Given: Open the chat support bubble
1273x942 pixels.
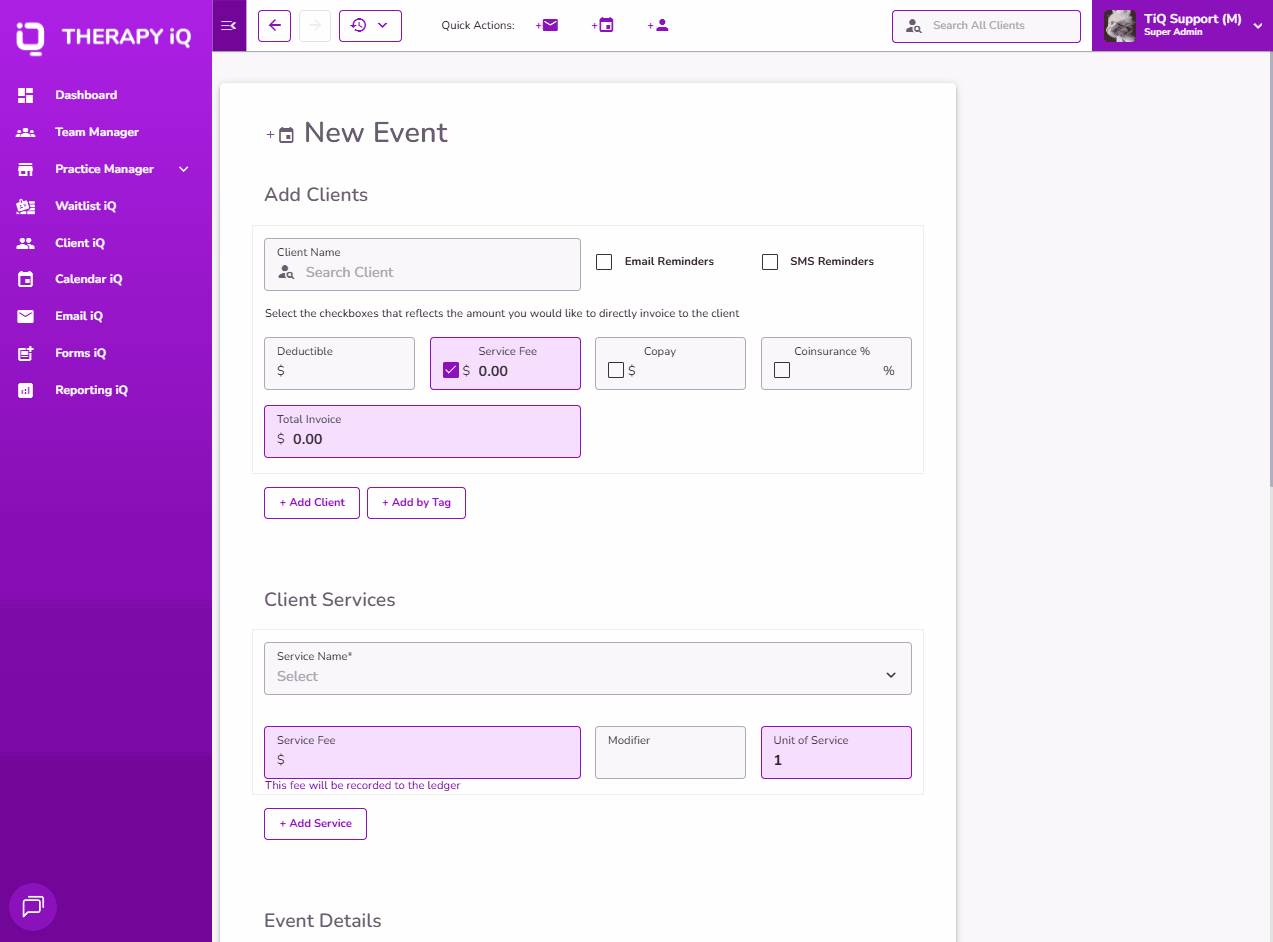Looking at the screenshot, I should 33,907.
